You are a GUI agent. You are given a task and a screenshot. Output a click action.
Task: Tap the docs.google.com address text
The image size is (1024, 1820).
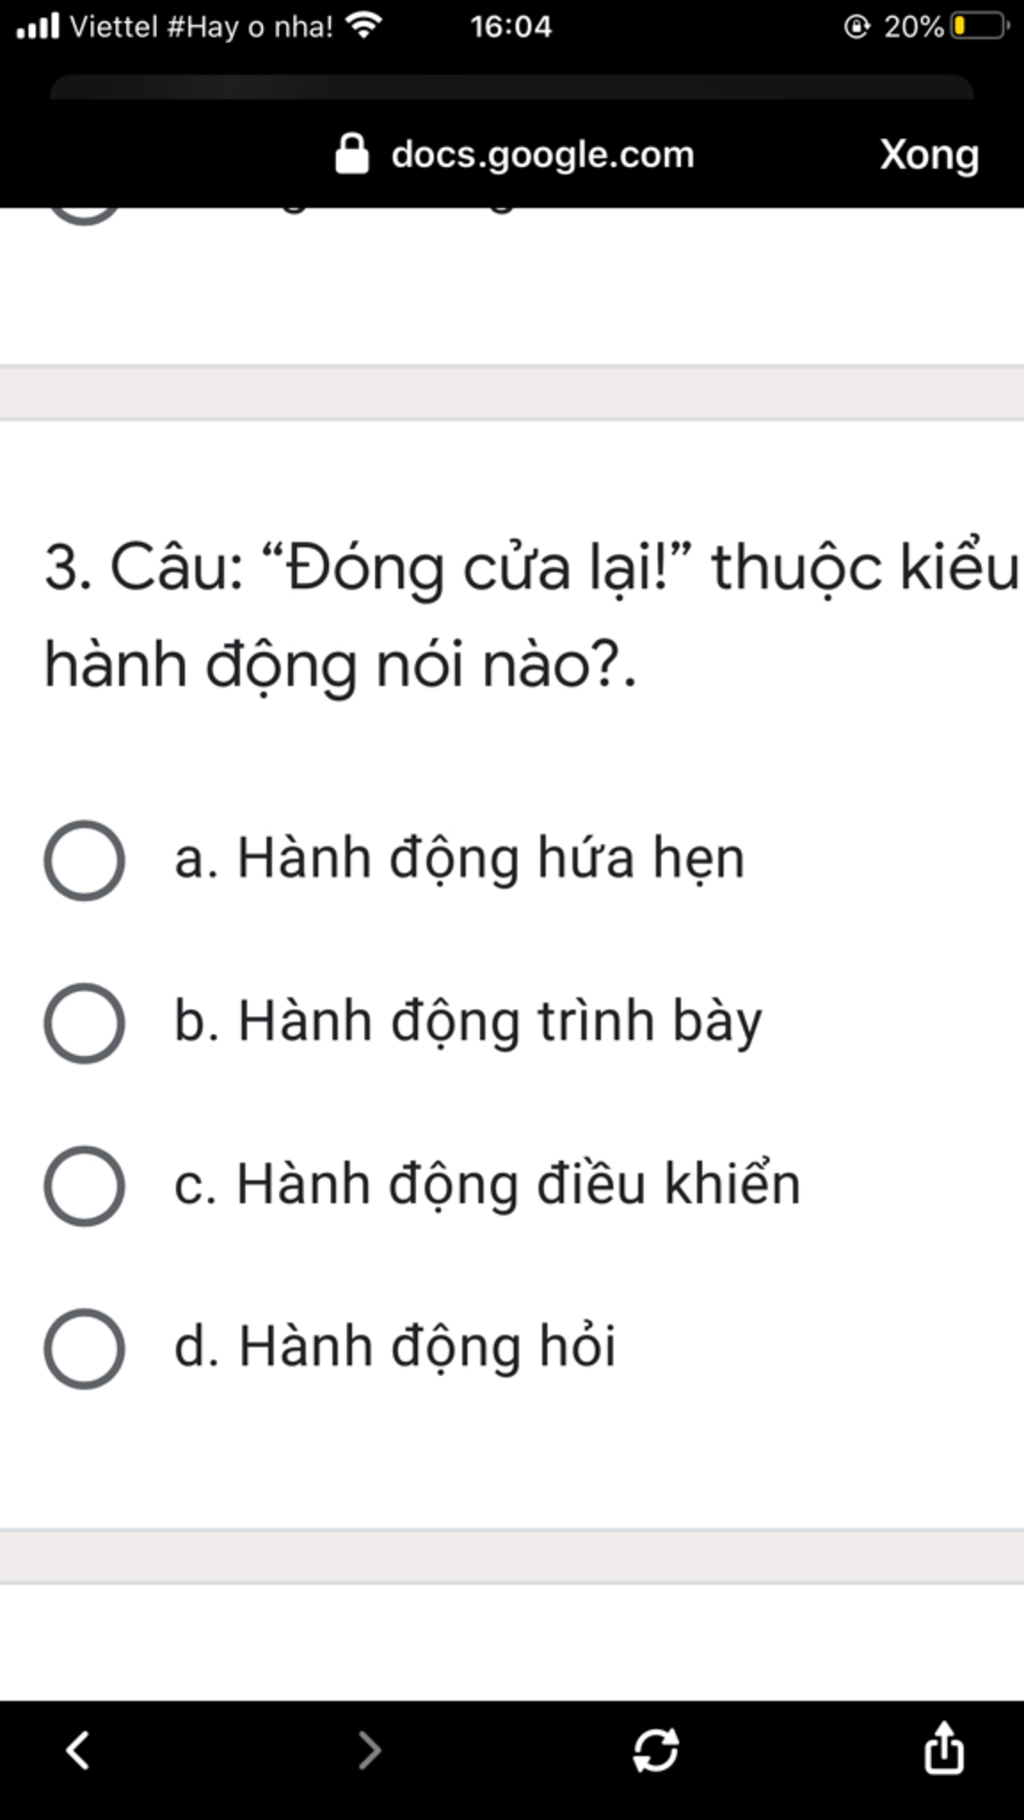[542, 155]
